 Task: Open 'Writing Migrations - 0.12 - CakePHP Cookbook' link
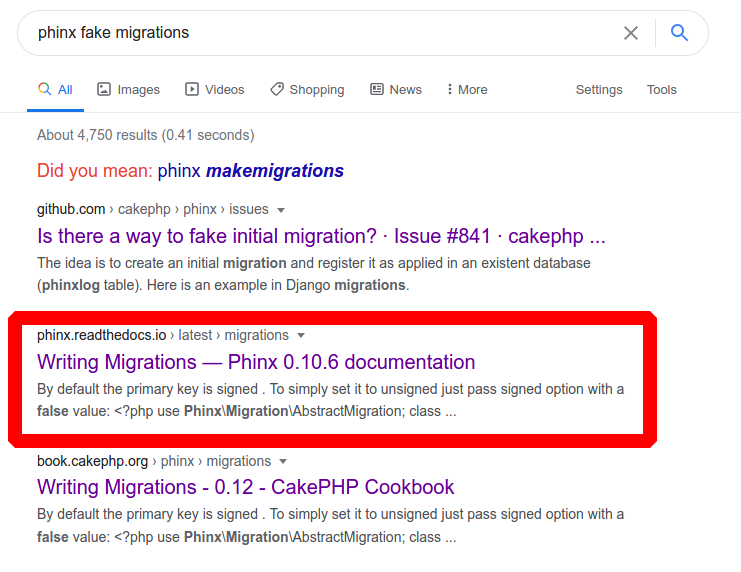(x=246, y=487)
